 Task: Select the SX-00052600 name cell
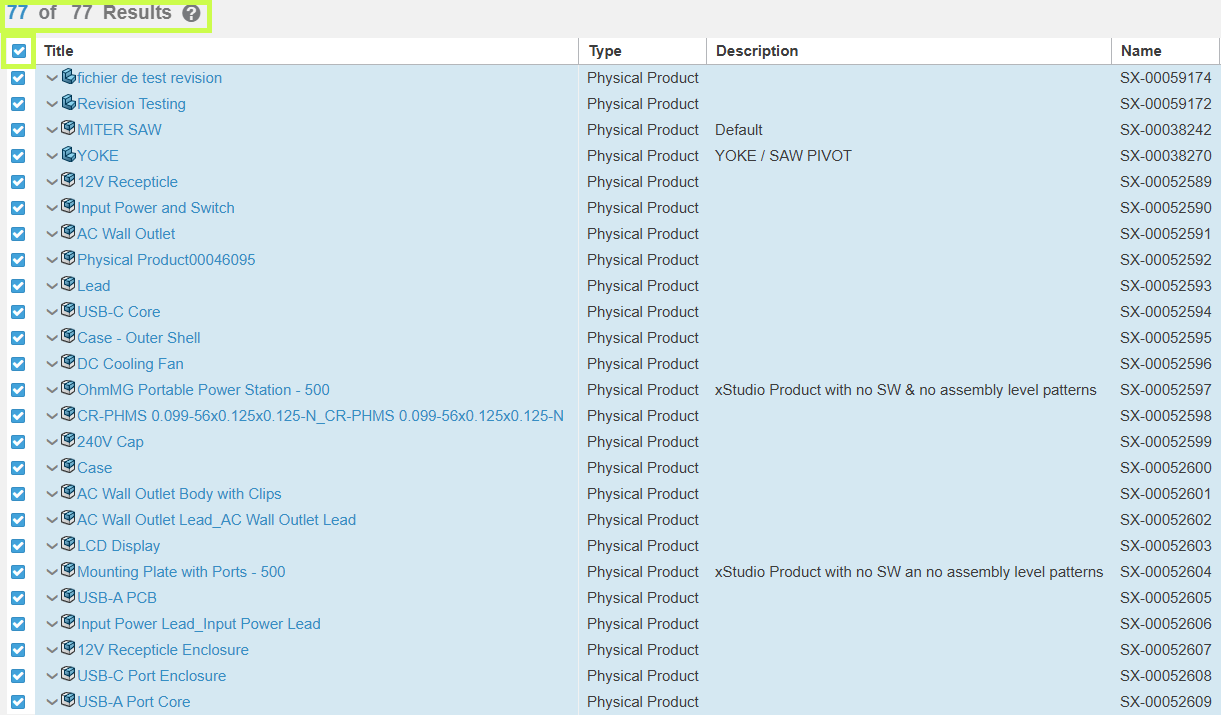tap(1165, 468)
